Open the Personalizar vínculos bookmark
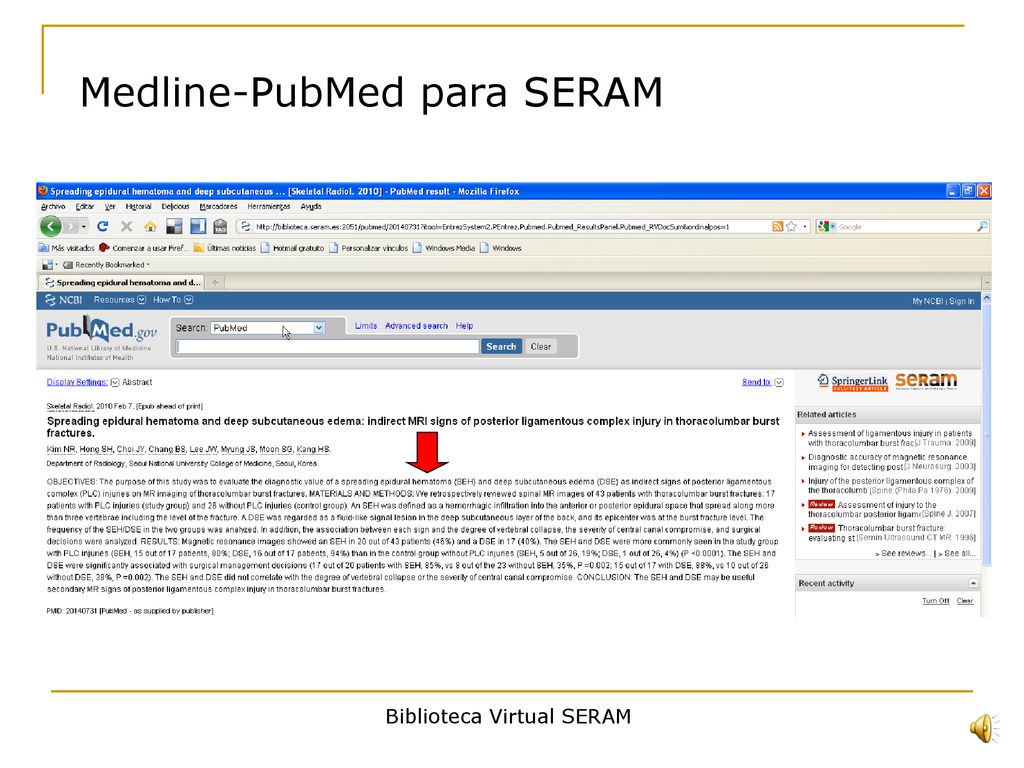Image resolution: width=1024 pixels, height=768 pixels. pyautogui.click(x=368, y=248)
